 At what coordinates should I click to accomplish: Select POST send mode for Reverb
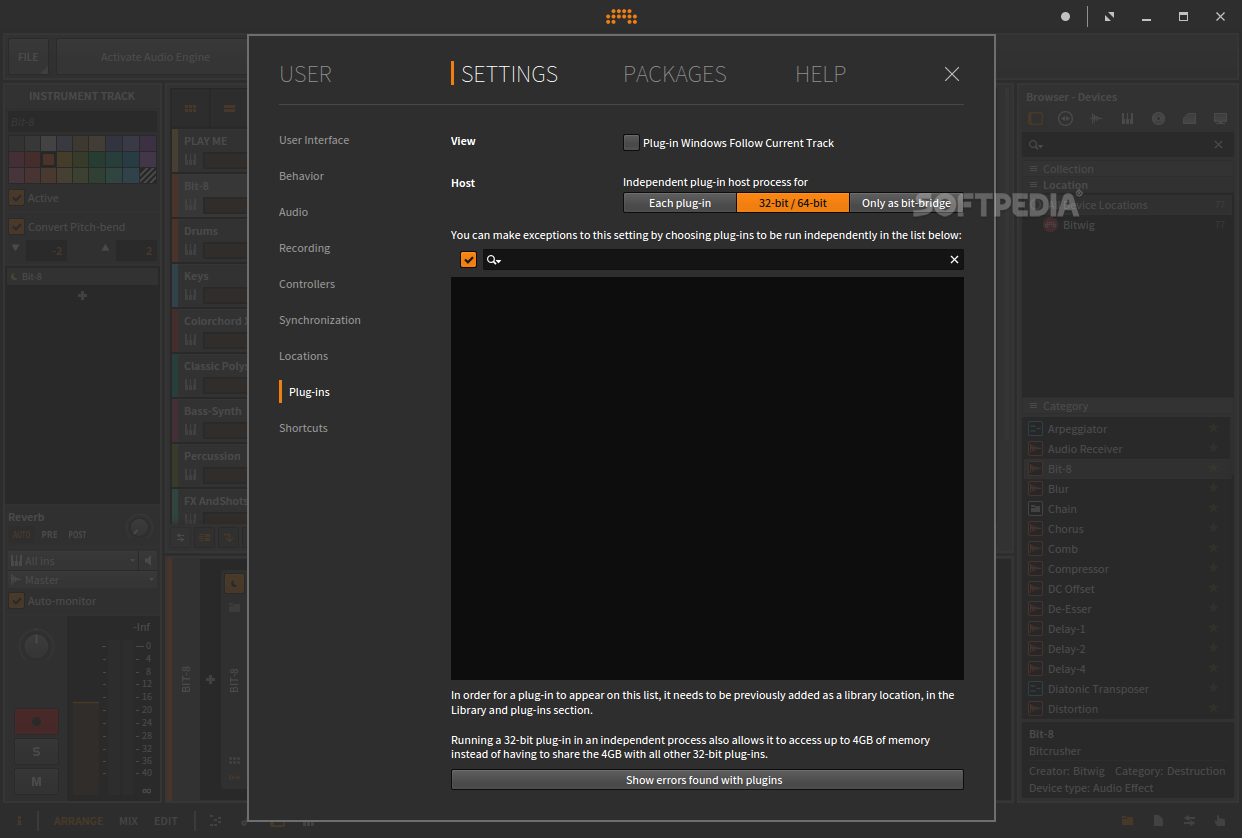click(77, 535)
